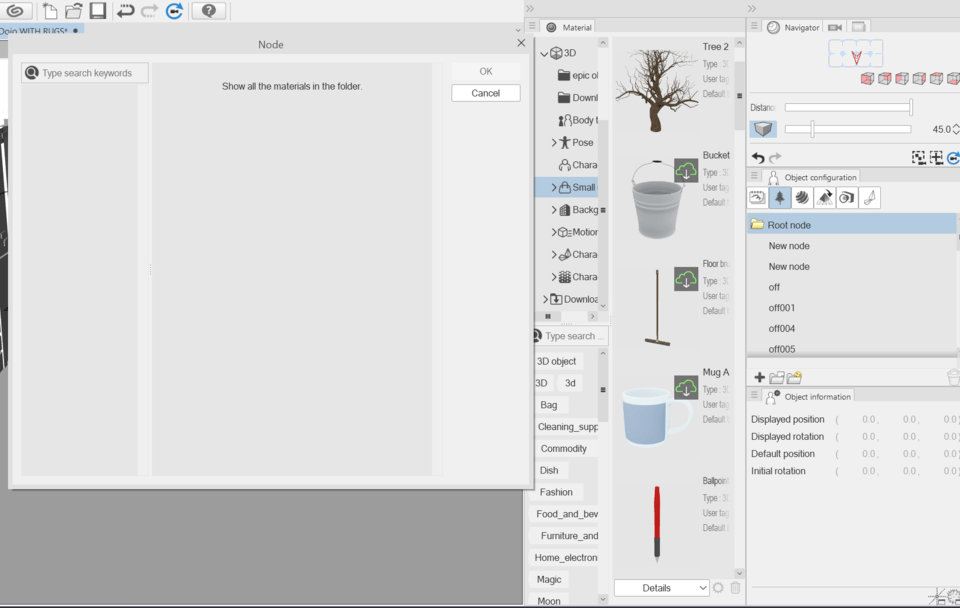Image resolution: width=960 pixels, height=608 pixels.
Task: Click the blue camera reset icon in the top toolbar
Action: [x=174, y=10]
